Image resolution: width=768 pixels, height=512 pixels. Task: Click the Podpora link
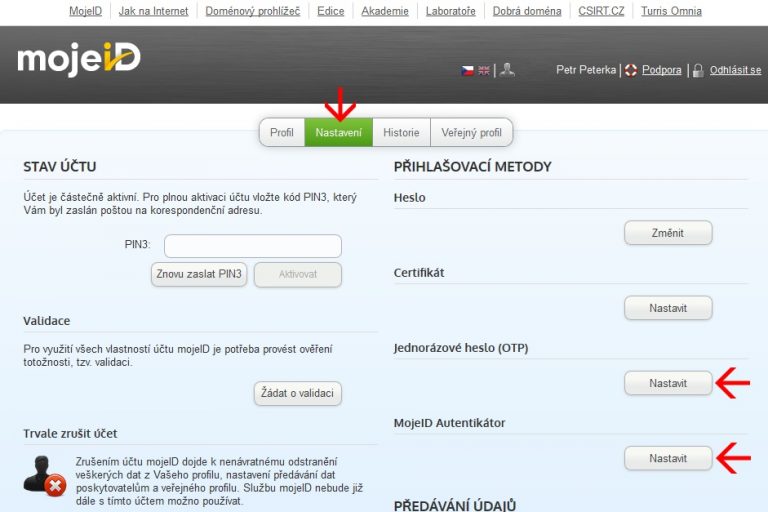click(x=662, y=70)
